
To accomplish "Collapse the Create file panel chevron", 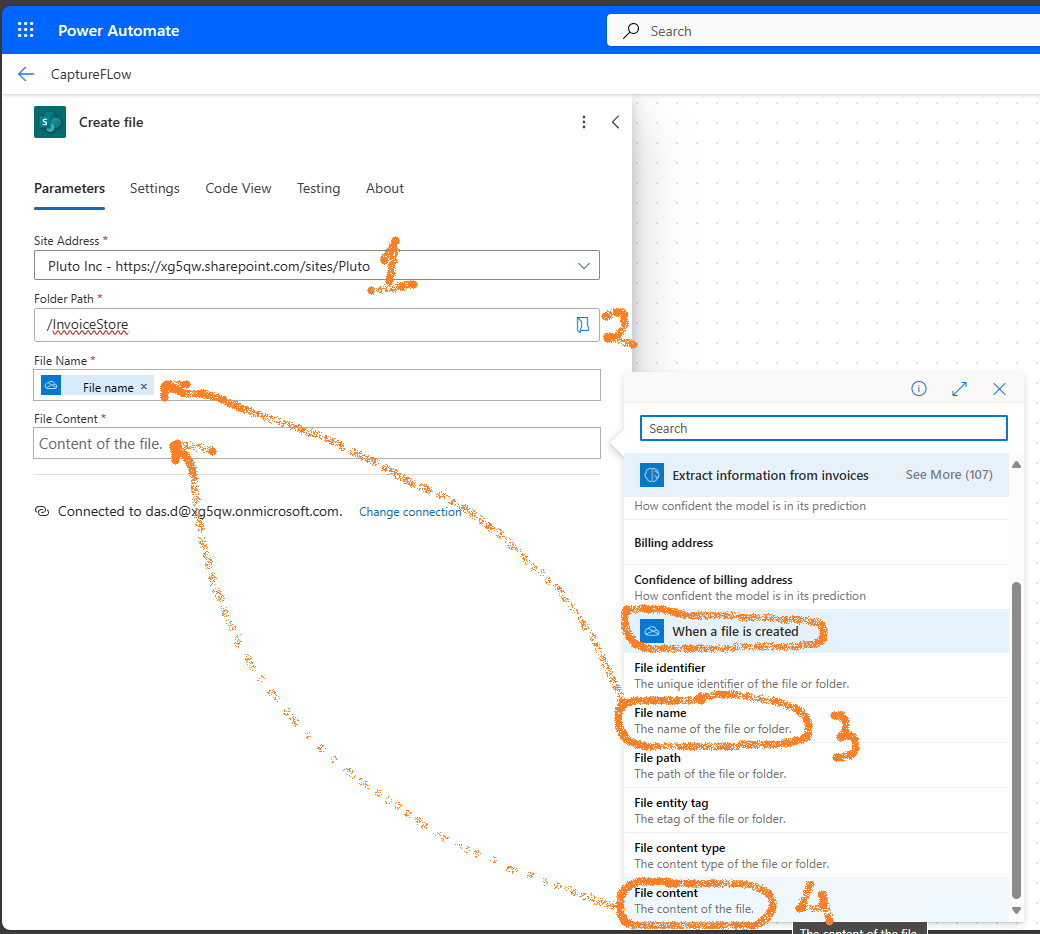I will point(616,122).
